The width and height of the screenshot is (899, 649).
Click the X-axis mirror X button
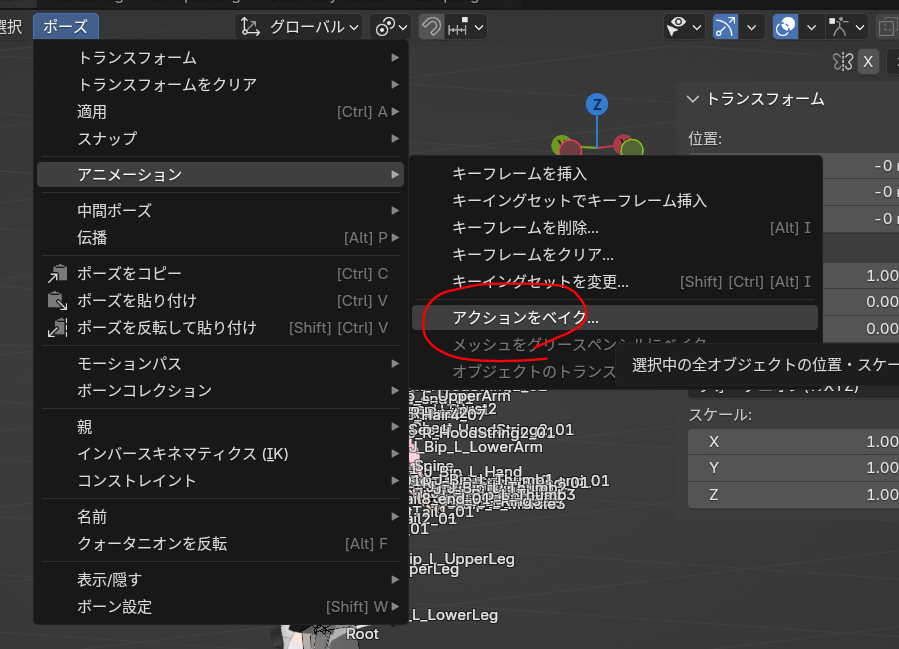pyautogui.click(x=868, y=62)
